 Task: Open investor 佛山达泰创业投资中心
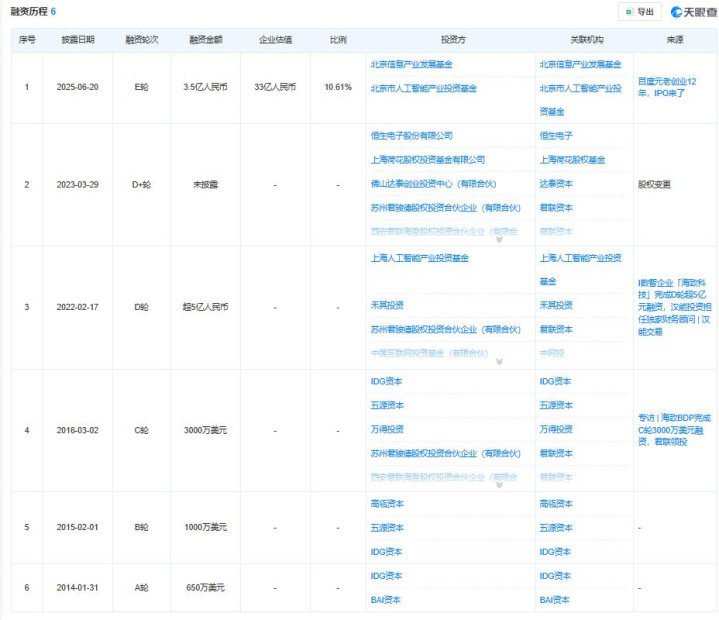click(432, 183)
